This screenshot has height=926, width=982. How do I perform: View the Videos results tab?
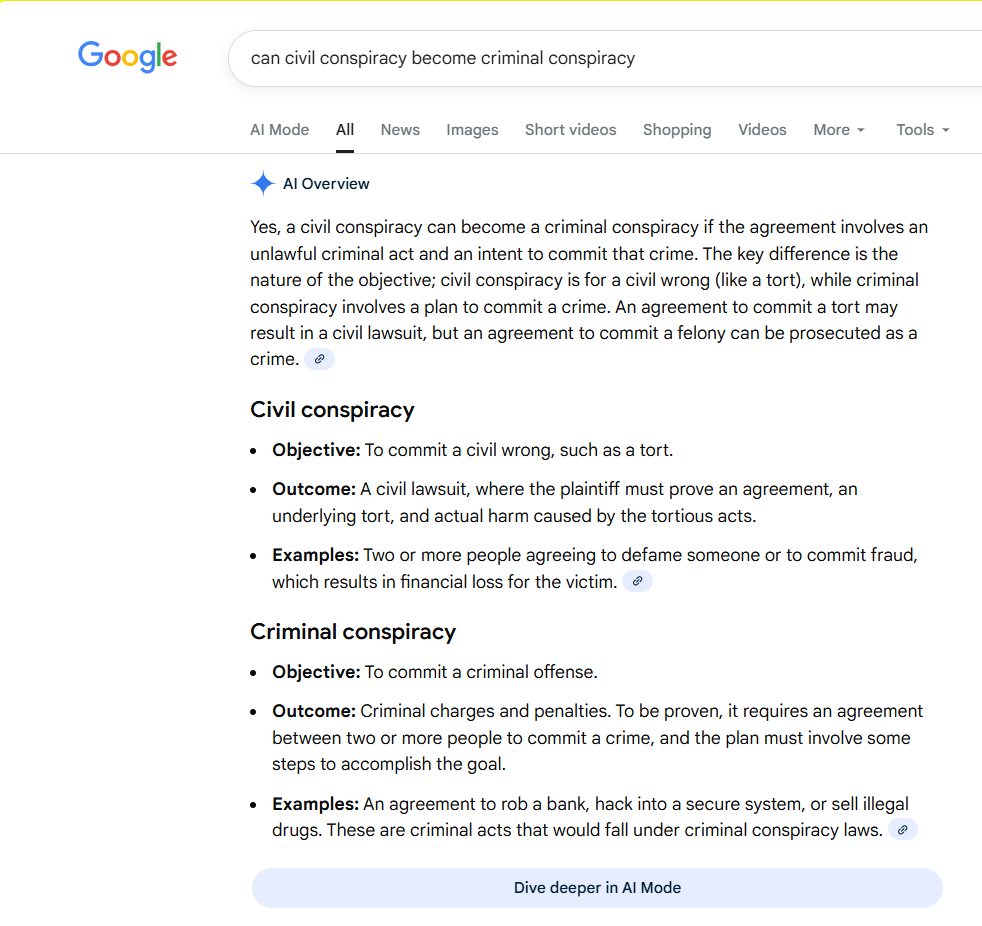click(762, 130)
